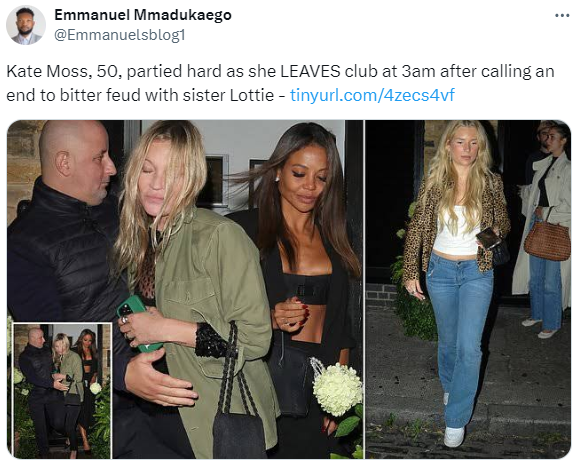Visit the @Emmanuelsblog1 handle
579x464 pixels.
point(120,35)
